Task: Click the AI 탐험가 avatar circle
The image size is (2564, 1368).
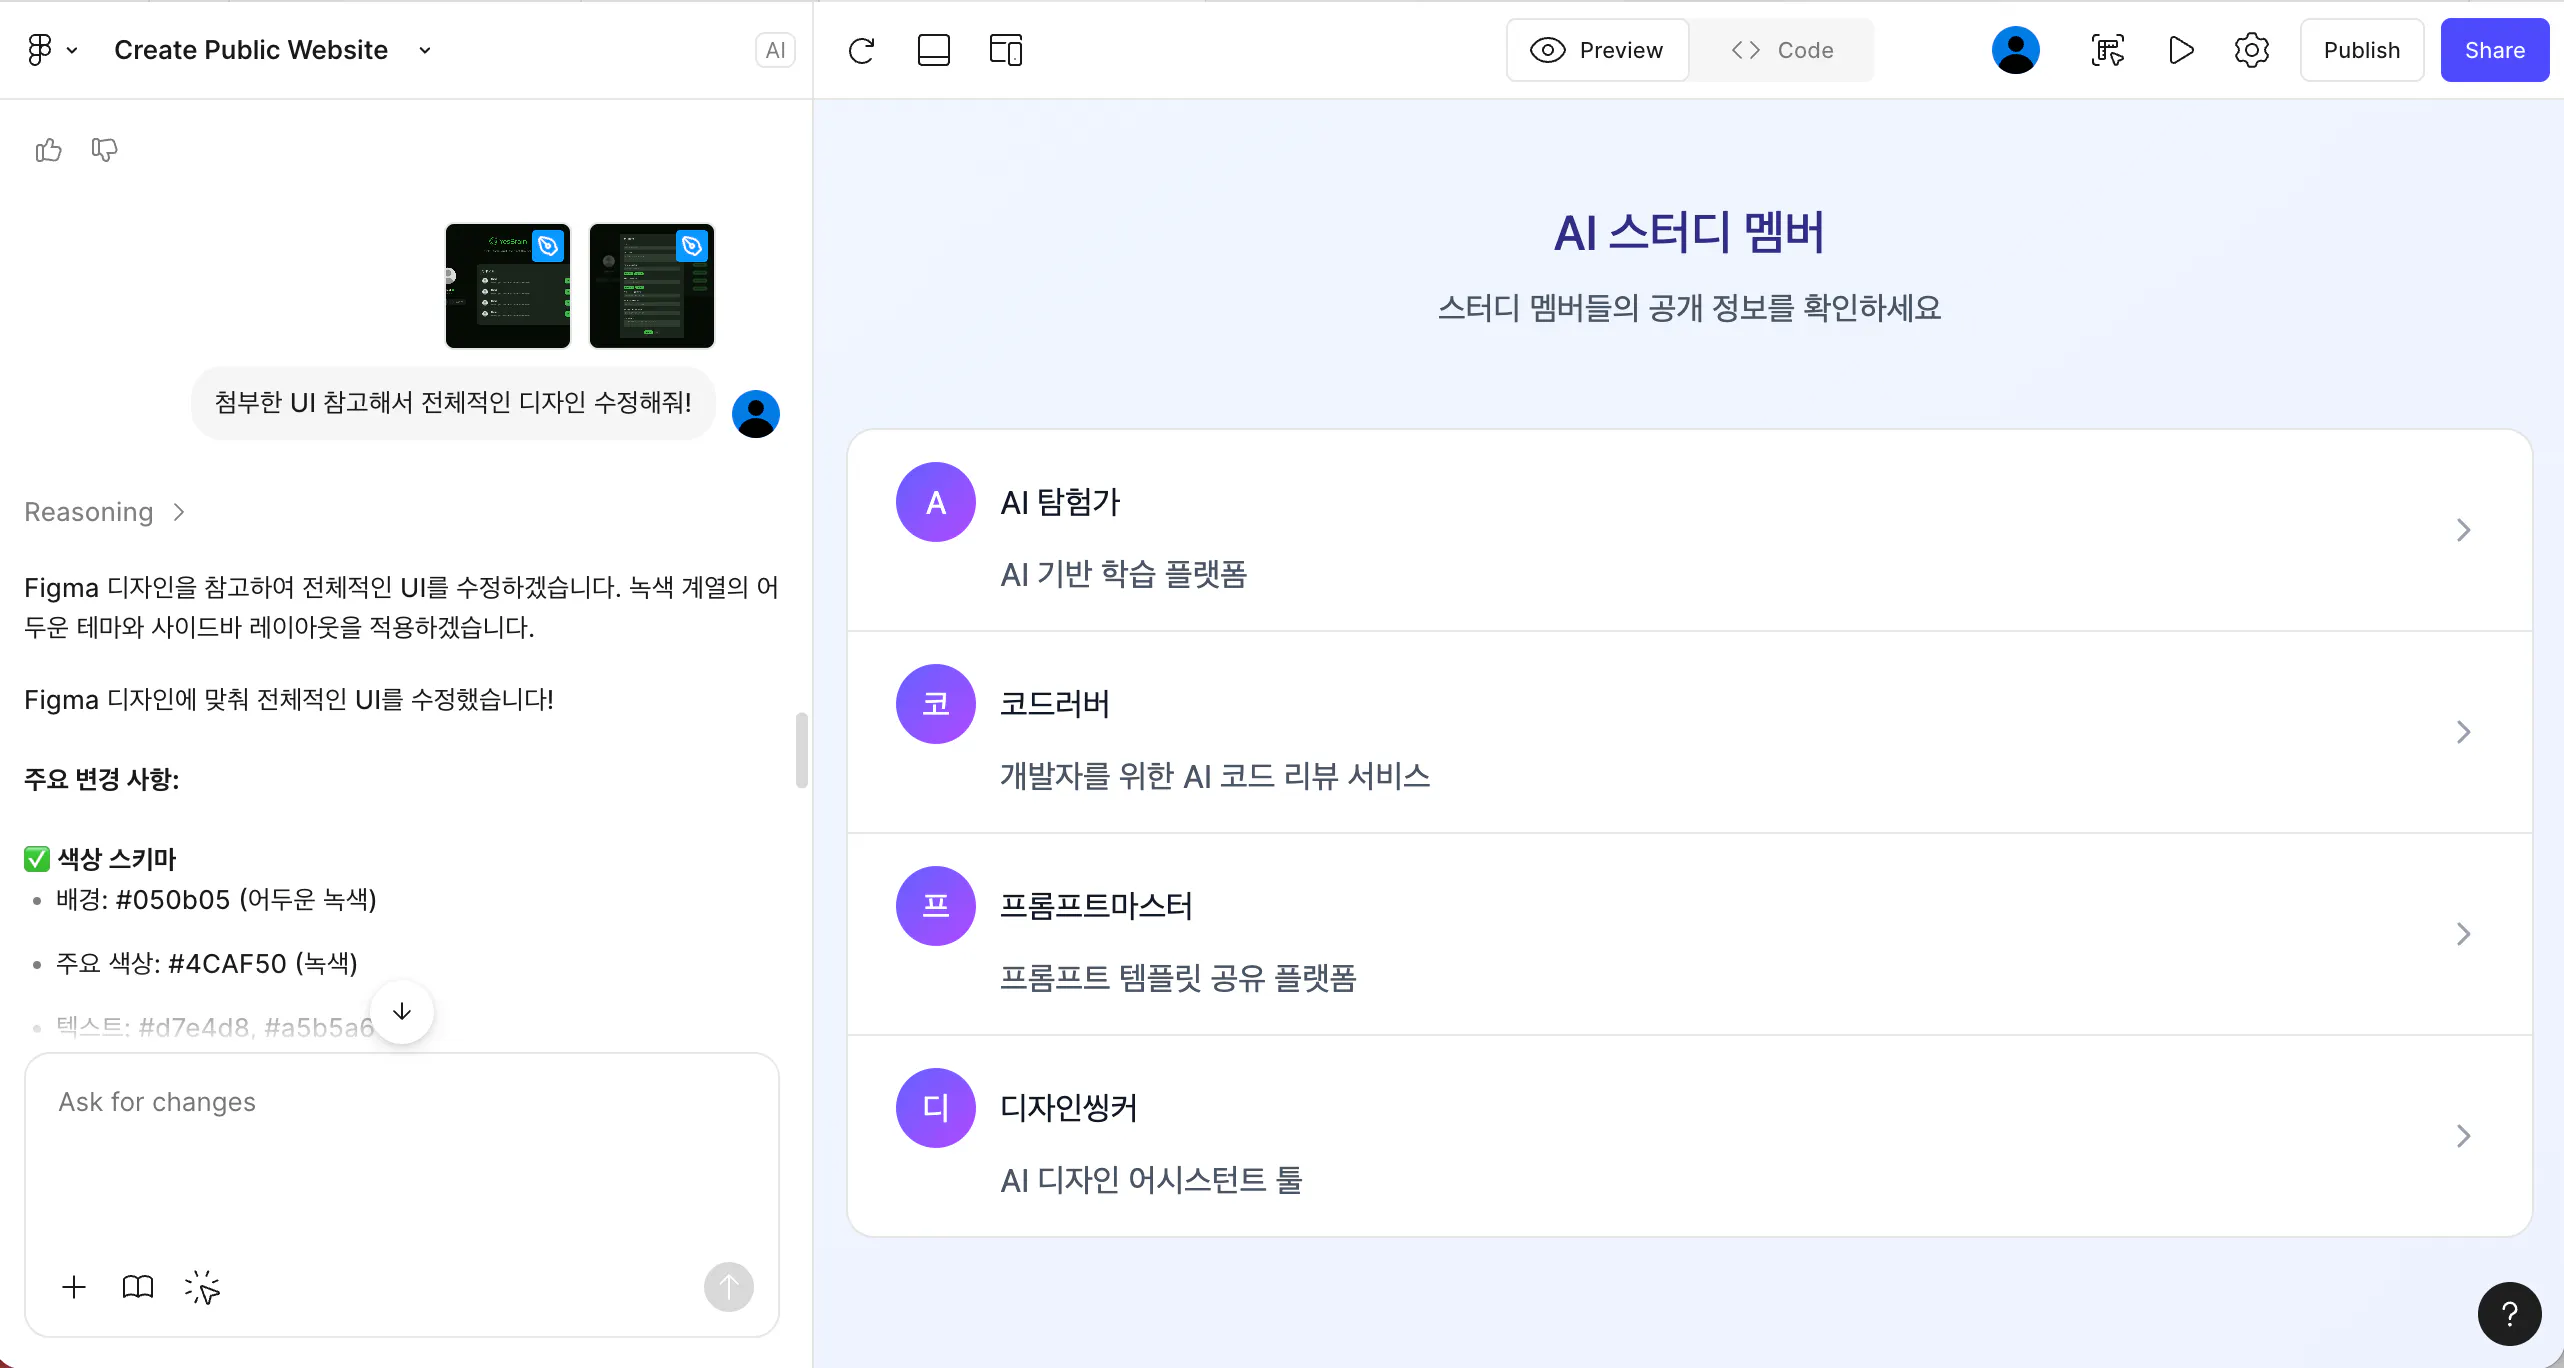Action: point(936,502)
